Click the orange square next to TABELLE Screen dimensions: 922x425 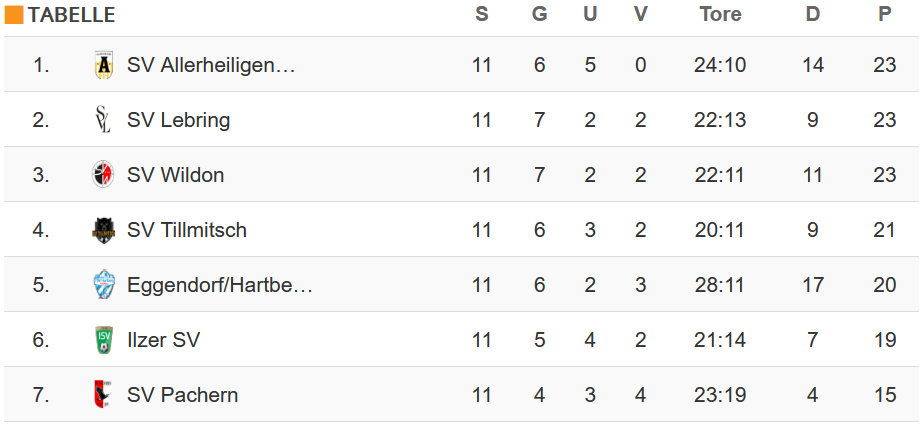click(14, 15)
